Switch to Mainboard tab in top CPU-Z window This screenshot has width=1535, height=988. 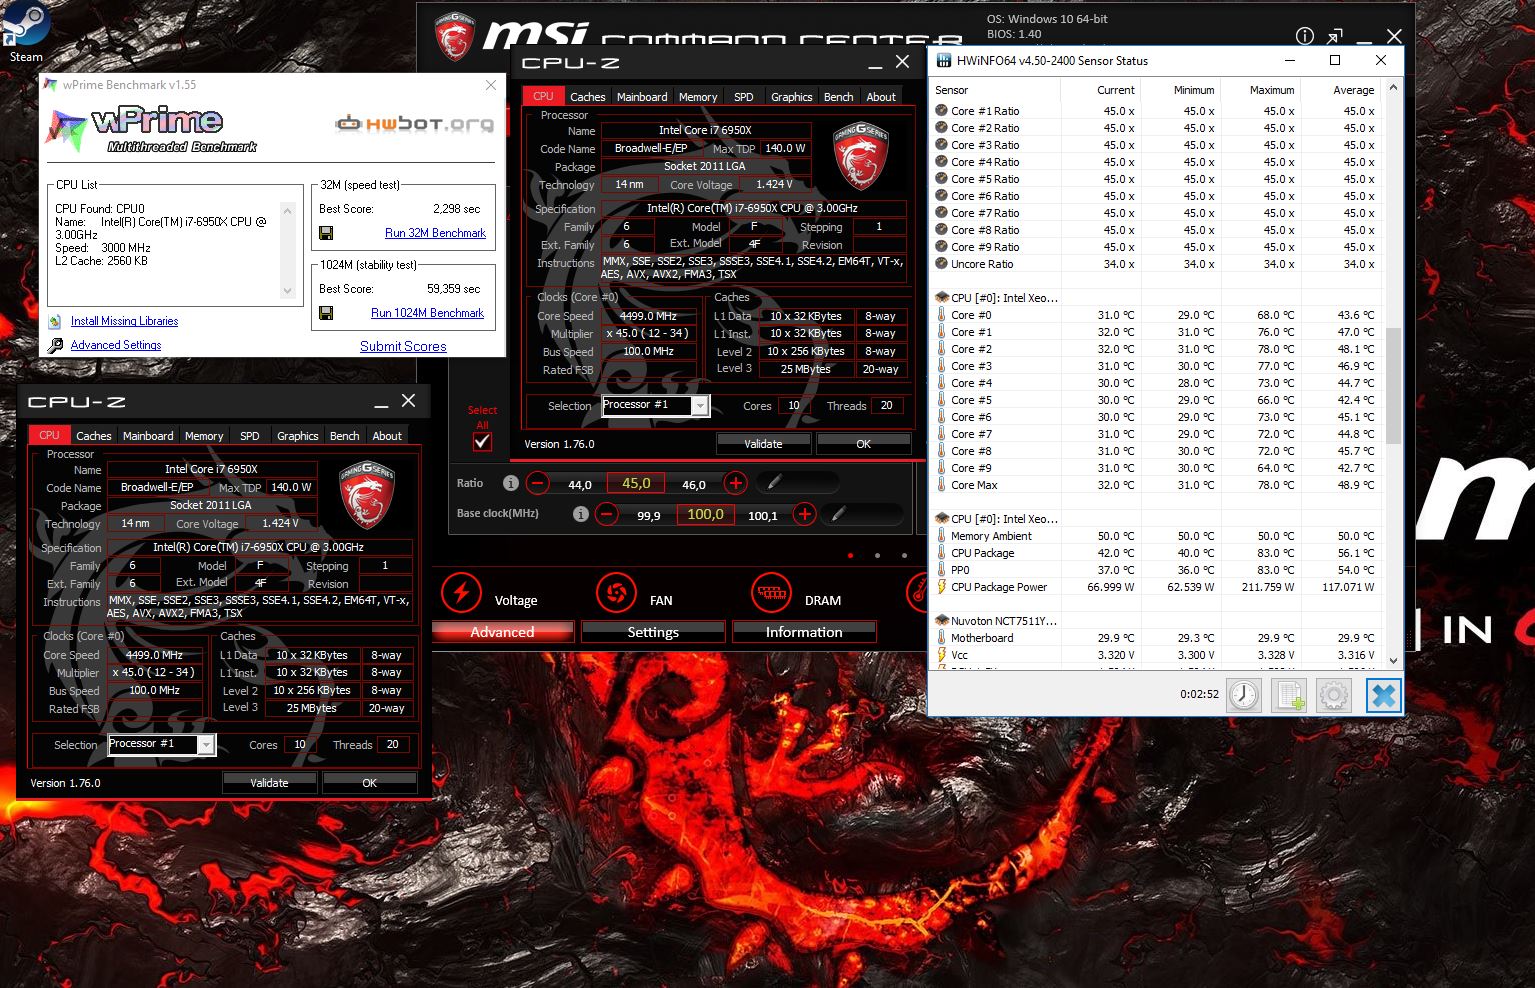coord(642,97)
